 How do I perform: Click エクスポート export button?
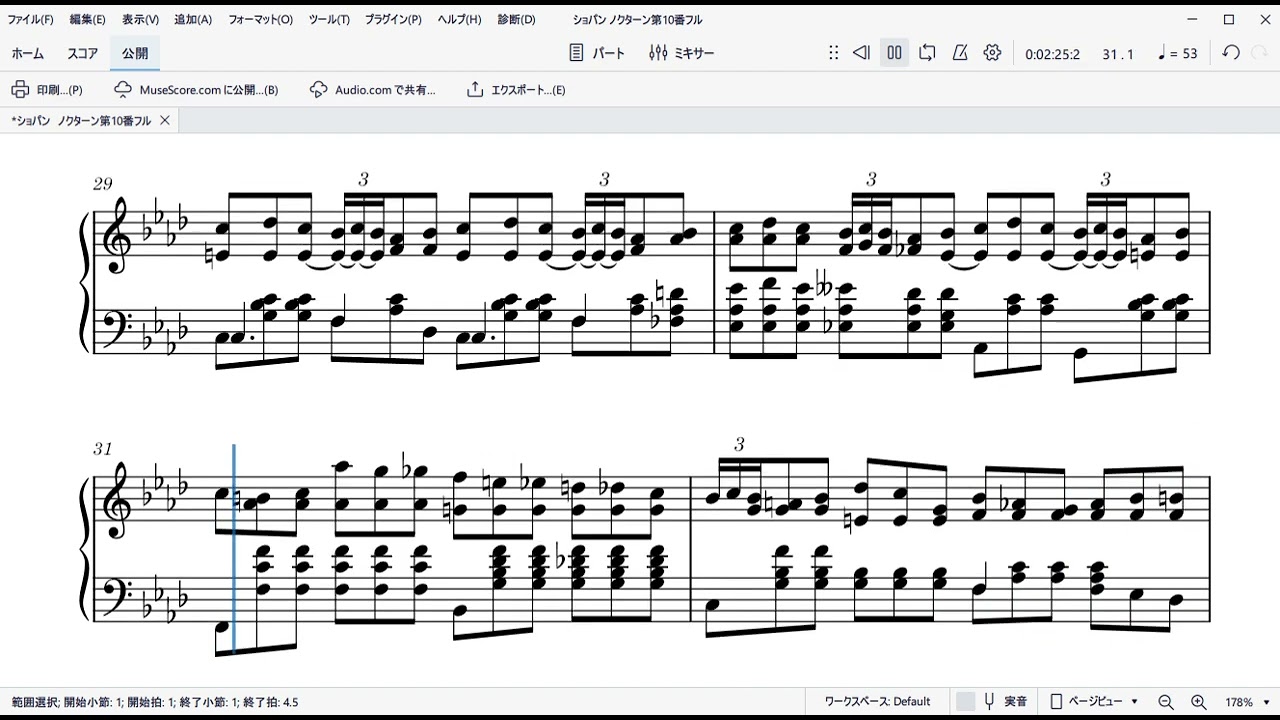[x=516, y=90]
